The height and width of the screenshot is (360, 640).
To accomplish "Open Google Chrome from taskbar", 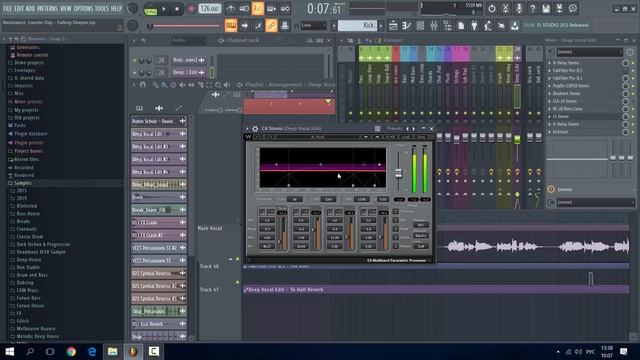I will (71, 351).
